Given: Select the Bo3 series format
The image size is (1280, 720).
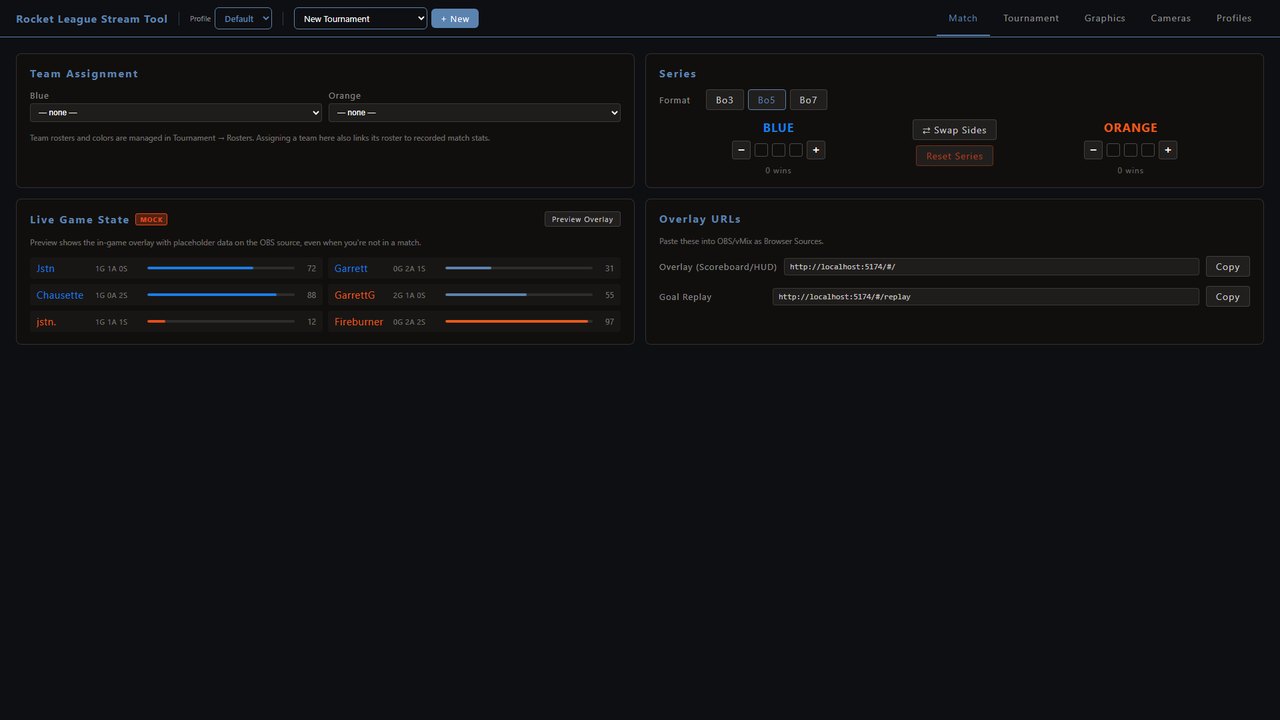Looking at the screenshot, I should (725, 100).
